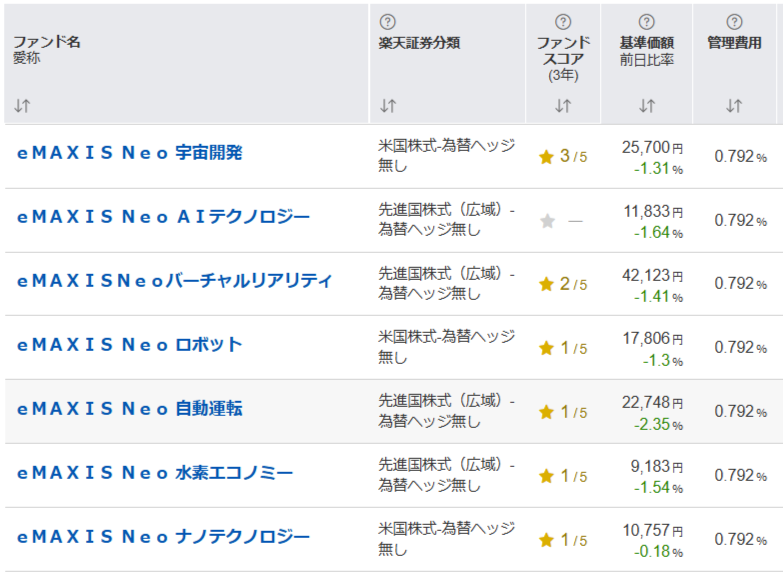Click the -1.3% change value
783x574 pixels.
pos(663,360)
